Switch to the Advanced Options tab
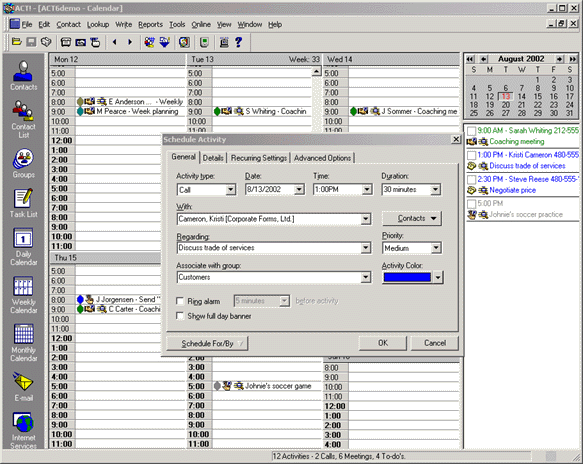 point(322,158)
